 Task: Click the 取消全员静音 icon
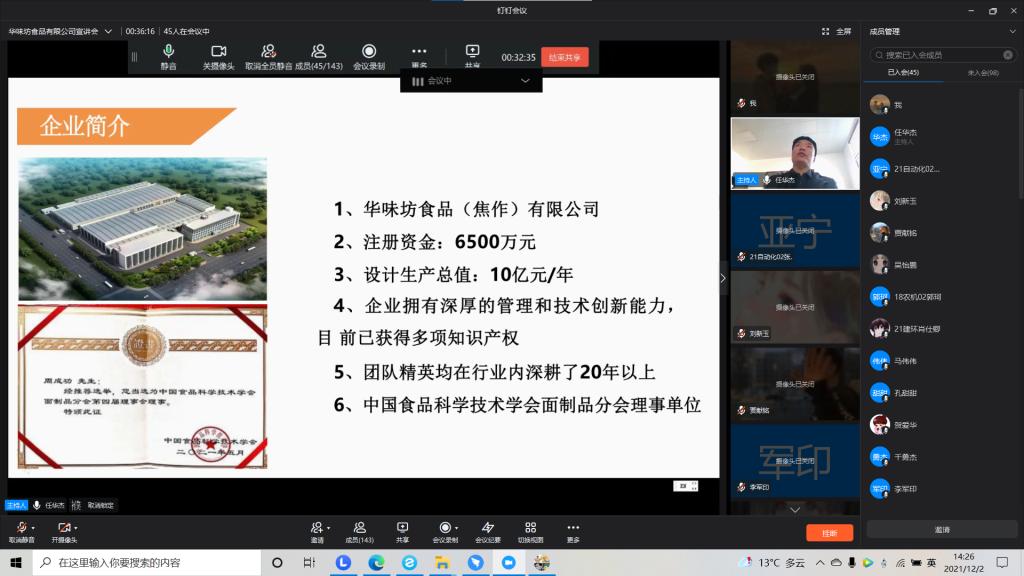(268, 52)
